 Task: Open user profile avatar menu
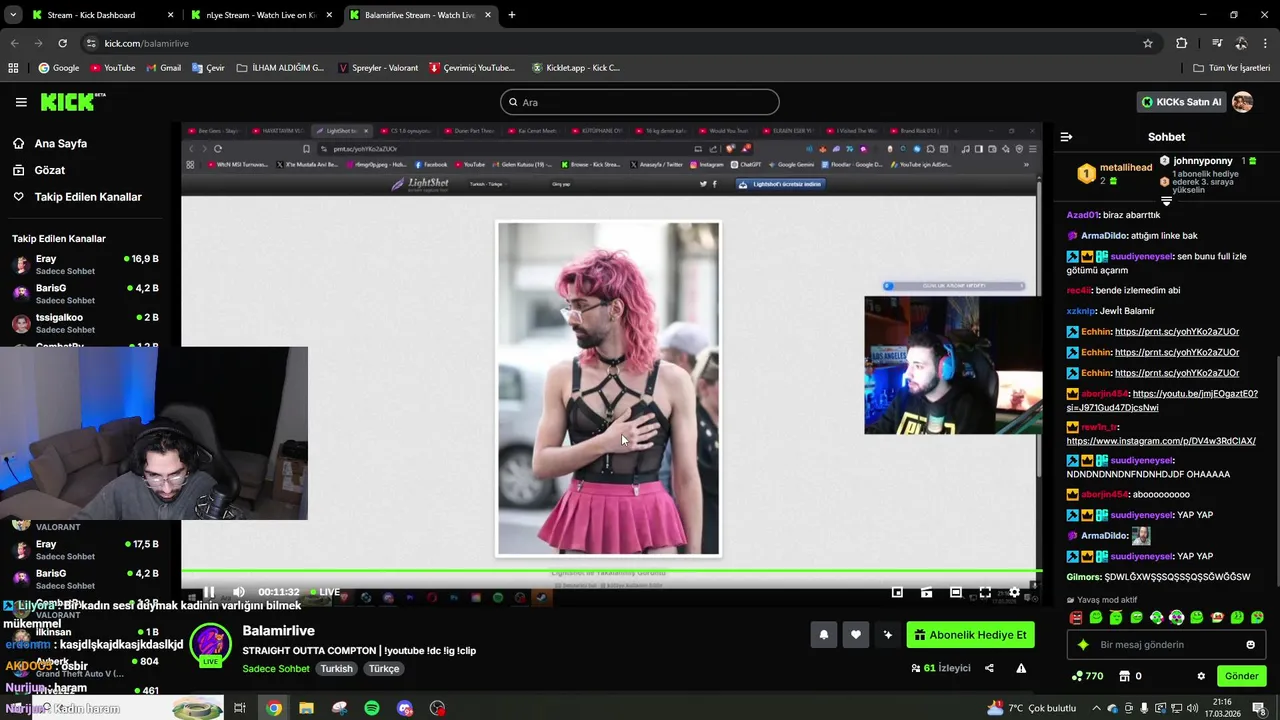pos(1242,102)
